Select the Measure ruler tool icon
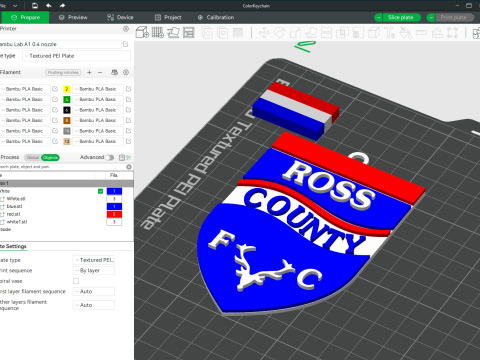Image resolution: width=480 pixels, height=360 pixels. [x=421, y=33]
